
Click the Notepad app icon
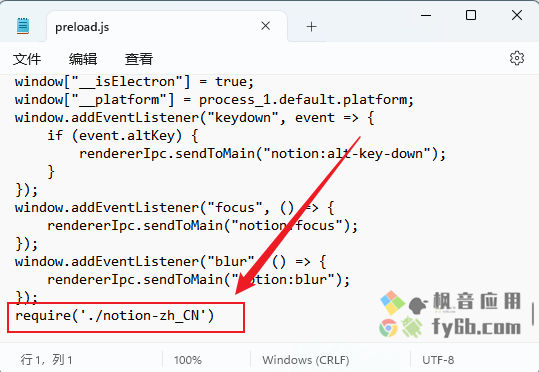(x=23, y=26)
